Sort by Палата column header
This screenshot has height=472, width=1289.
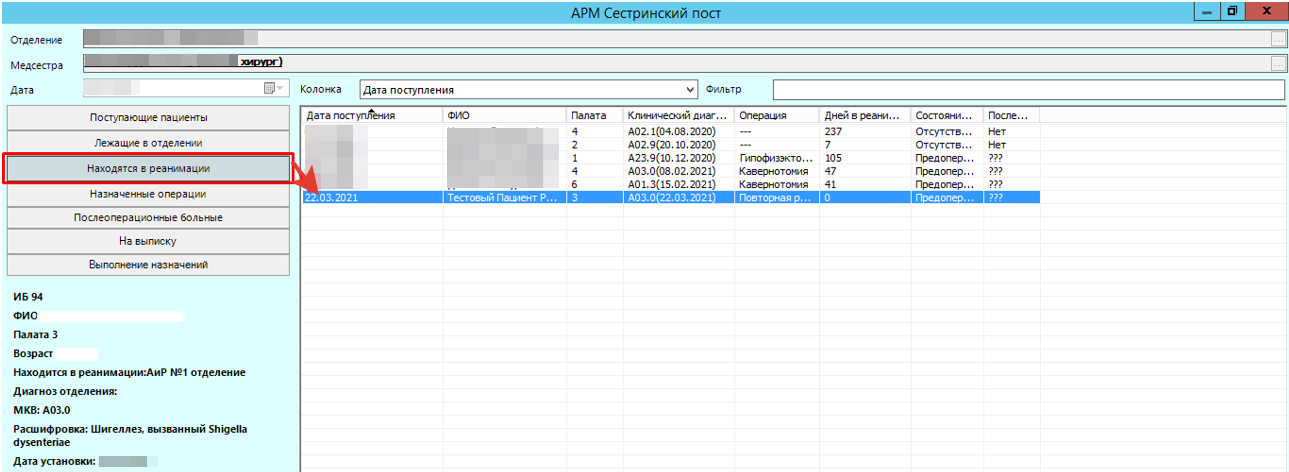(595, 116)
